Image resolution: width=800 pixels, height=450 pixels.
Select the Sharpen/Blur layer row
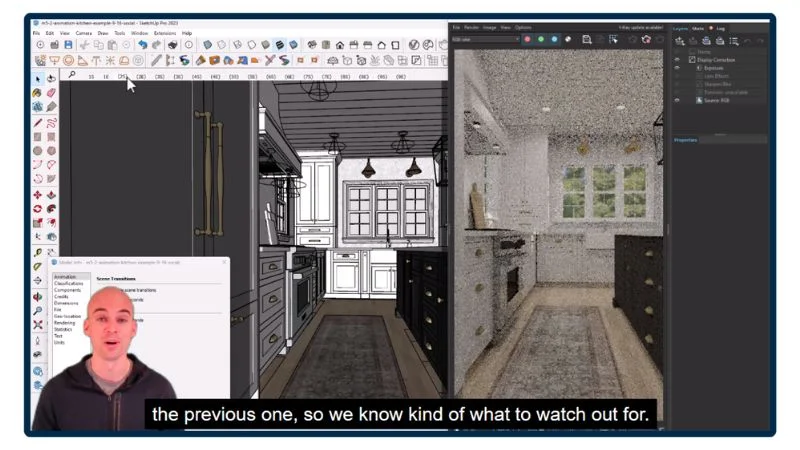point(719,84)
